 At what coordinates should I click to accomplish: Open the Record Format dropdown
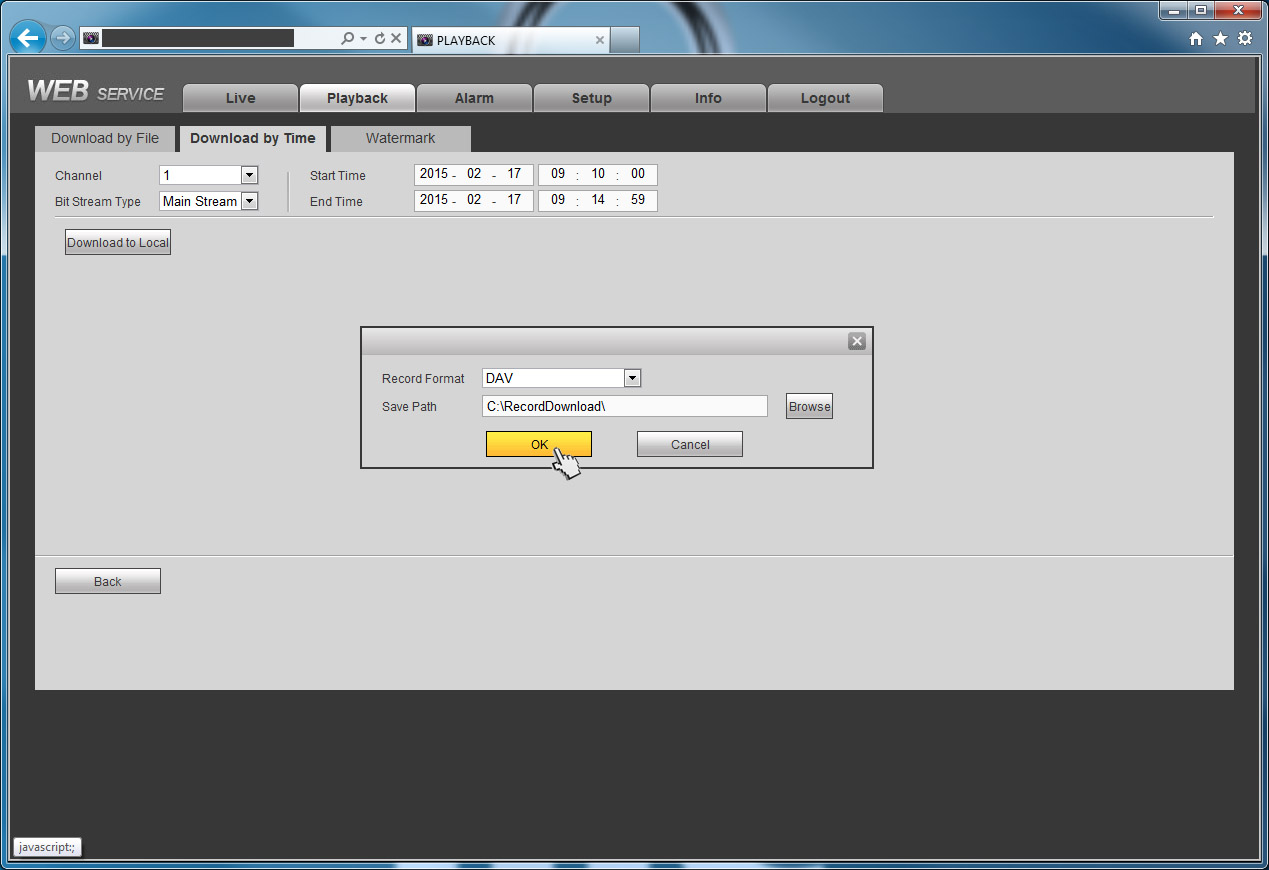pos(632,378)
